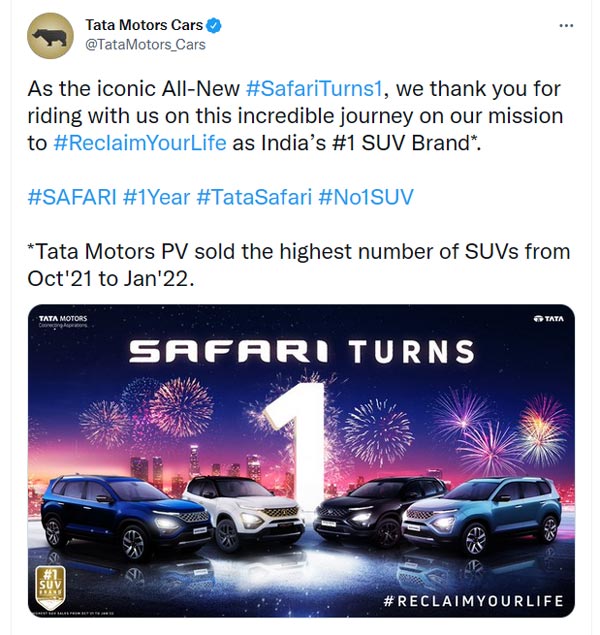Image resolution: width=600 pixels, height=635 pixels.
Task: Follow the #ReclaimYourLife hashtag link
Action: pos(140,143)
